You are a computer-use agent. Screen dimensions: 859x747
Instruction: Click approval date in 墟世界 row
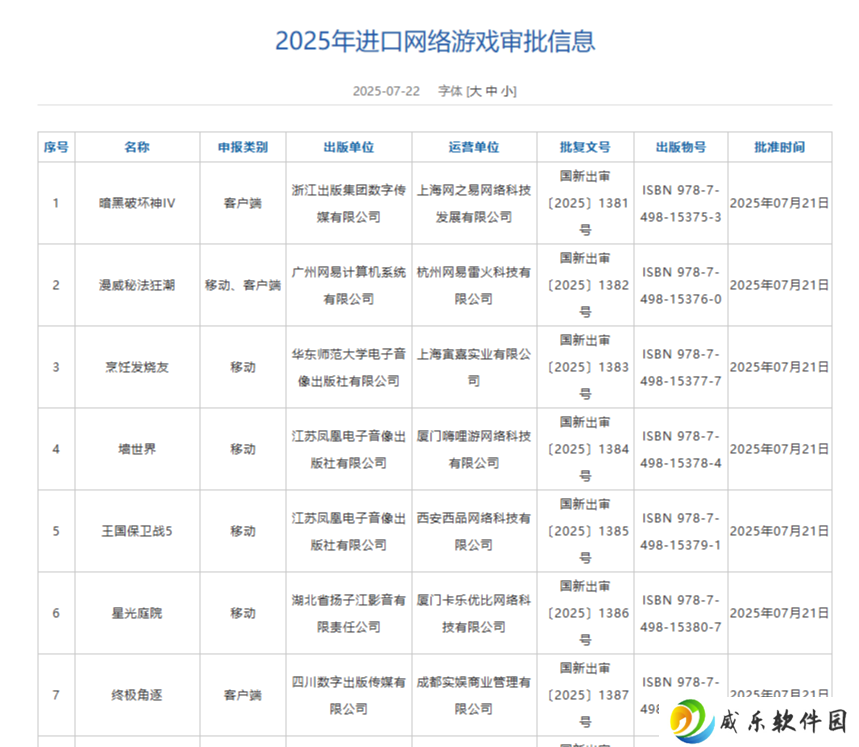pos(779,450)
